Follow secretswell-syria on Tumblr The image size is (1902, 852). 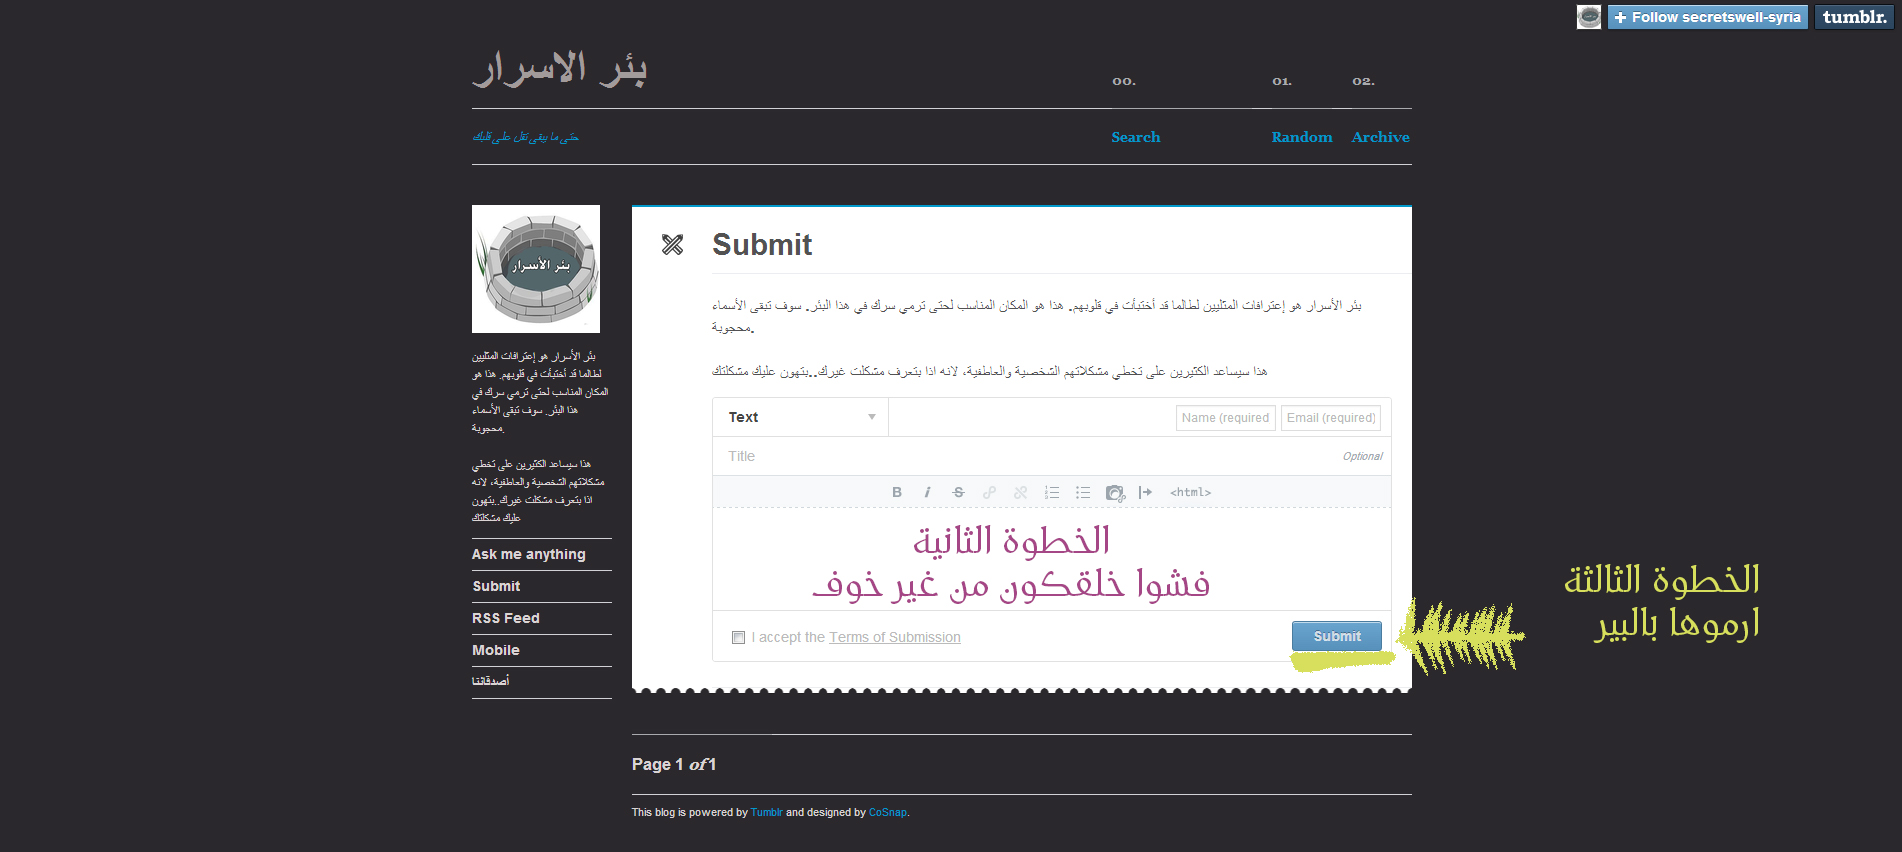coord(1706,17)
